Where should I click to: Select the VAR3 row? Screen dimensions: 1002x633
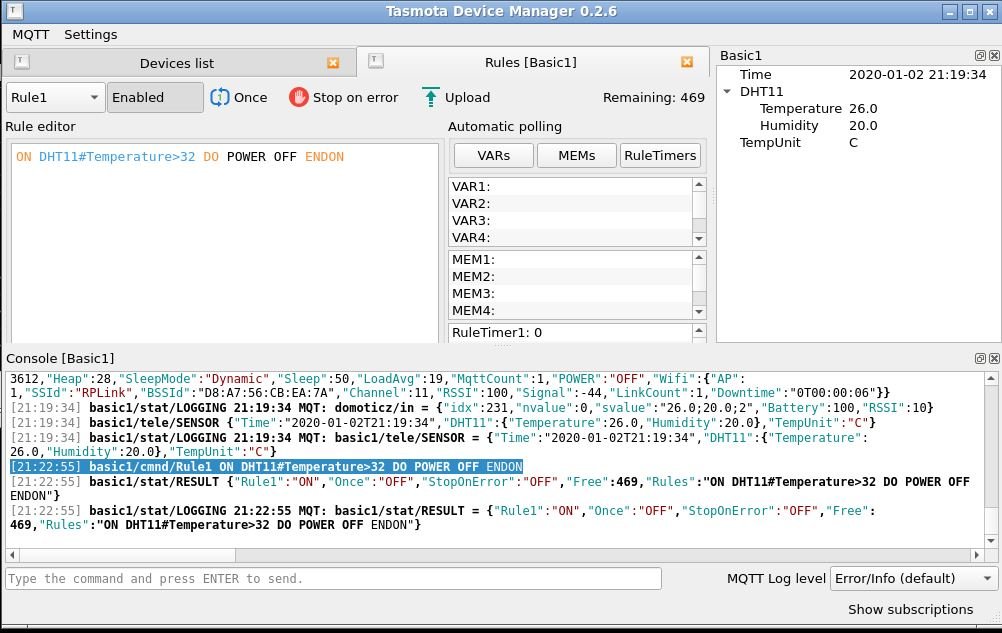pos(571,221)
